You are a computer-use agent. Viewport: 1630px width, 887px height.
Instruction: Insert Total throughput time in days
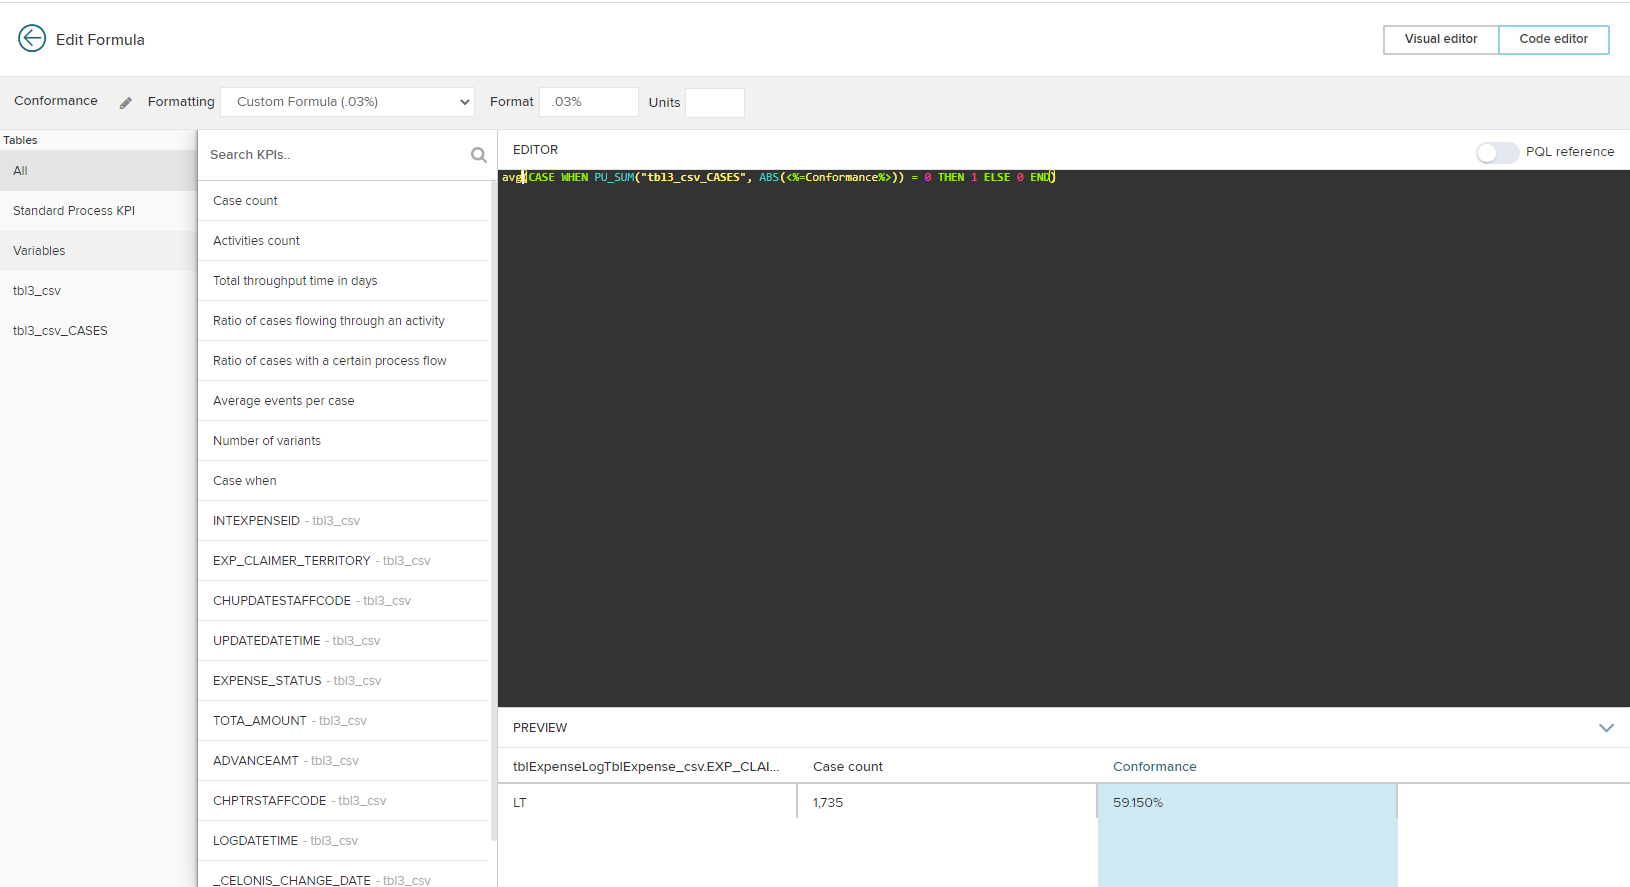(343, 281)
